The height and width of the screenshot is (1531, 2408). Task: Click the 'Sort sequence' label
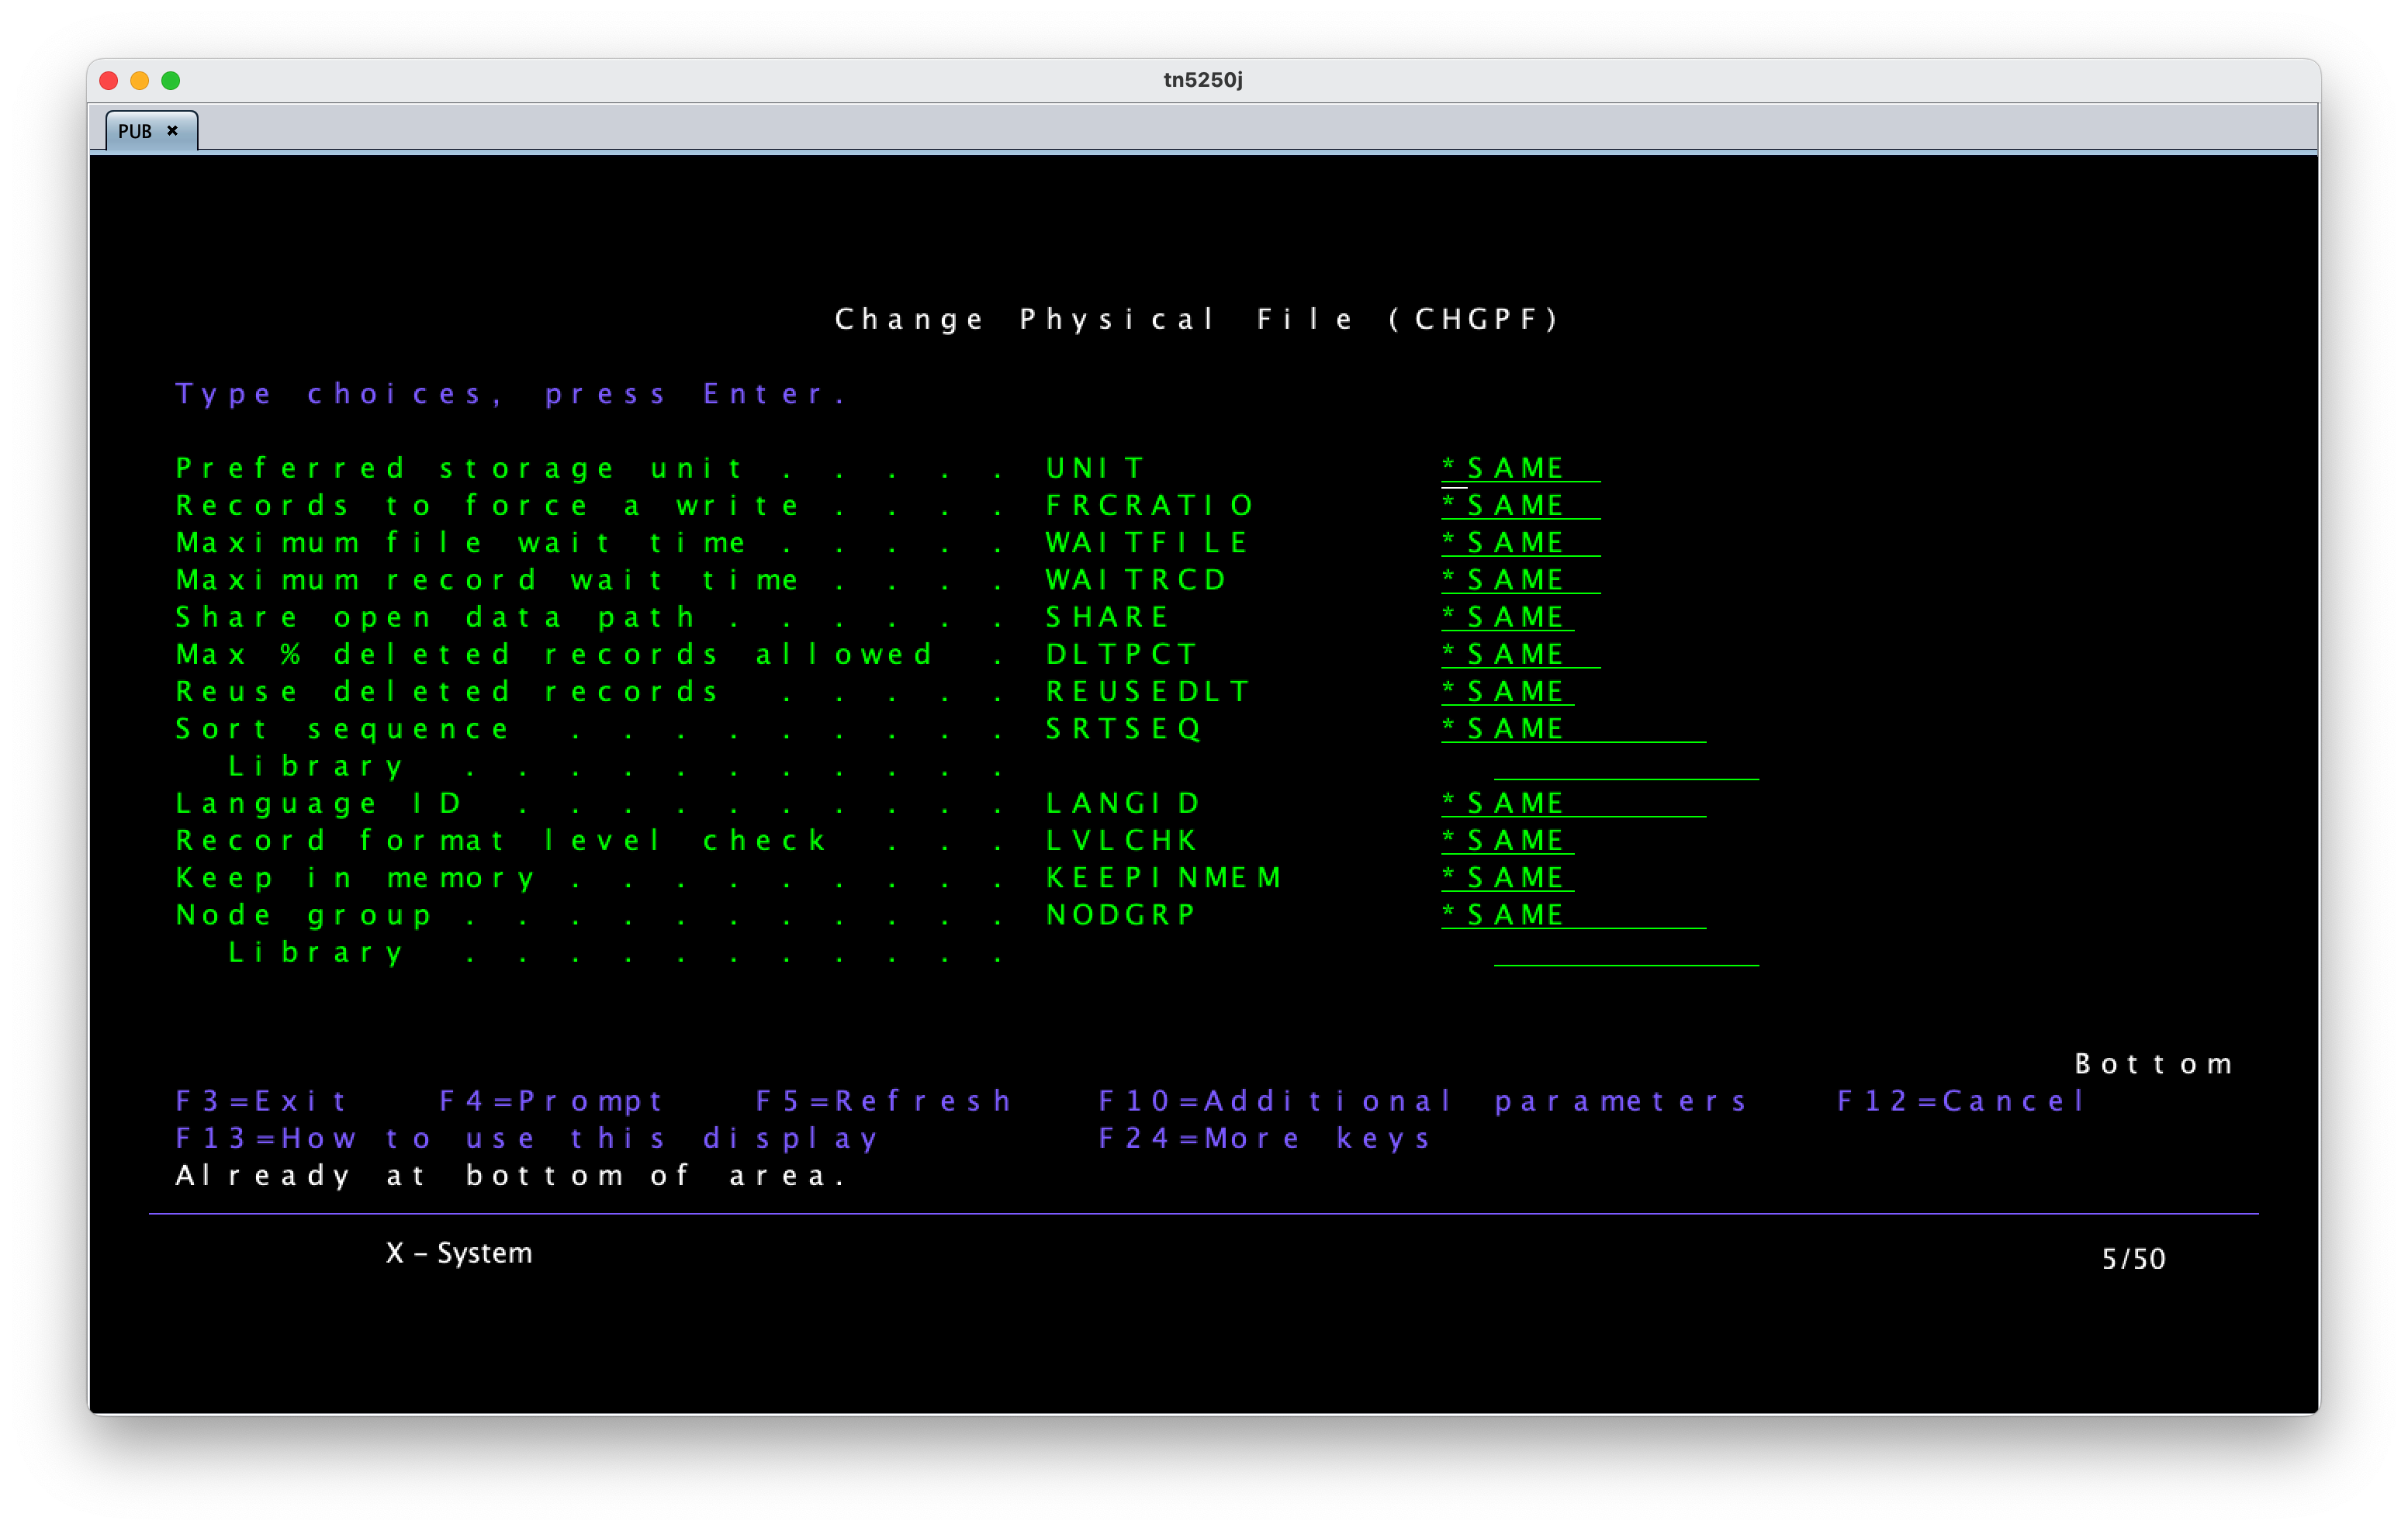click(x=342, y=728)
